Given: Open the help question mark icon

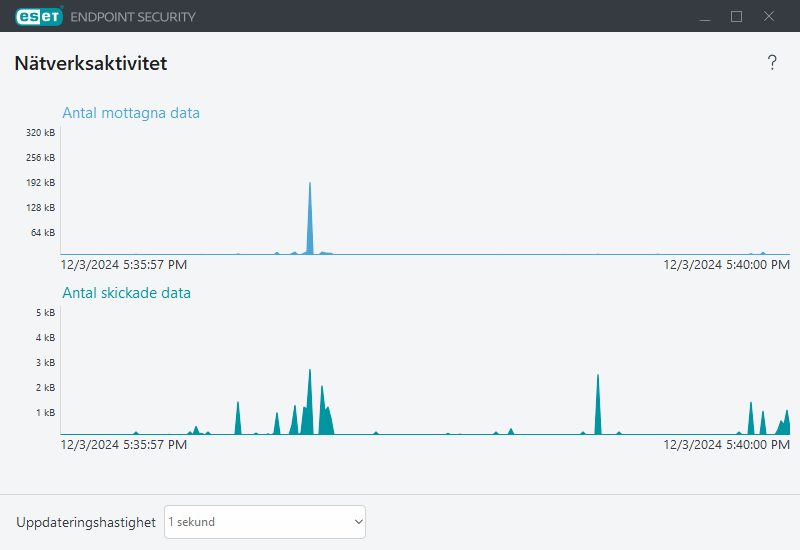Looking at the screenshot, I should point(772,63).
